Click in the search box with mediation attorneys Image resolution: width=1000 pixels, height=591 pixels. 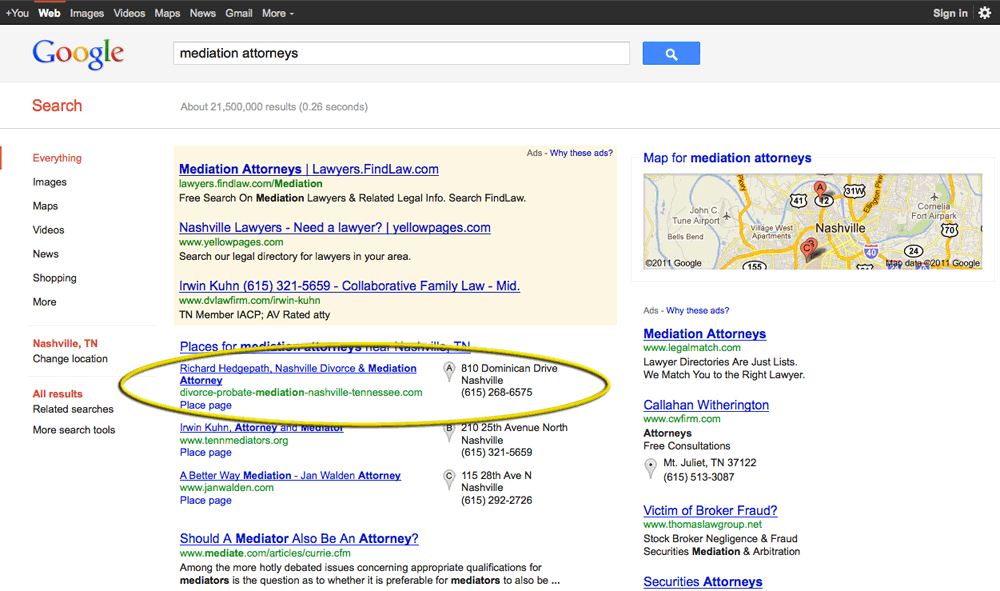[401, 54]
